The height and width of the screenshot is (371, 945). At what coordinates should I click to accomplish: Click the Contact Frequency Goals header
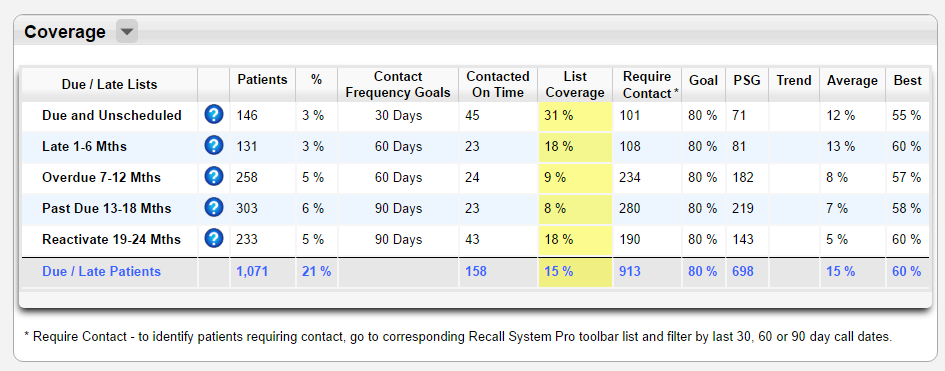[398, 85]
